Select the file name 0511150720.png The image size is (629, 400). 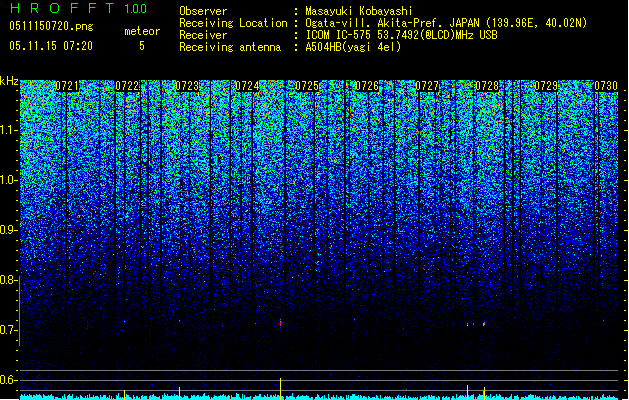pyautogui.click(x=51, y=26)
